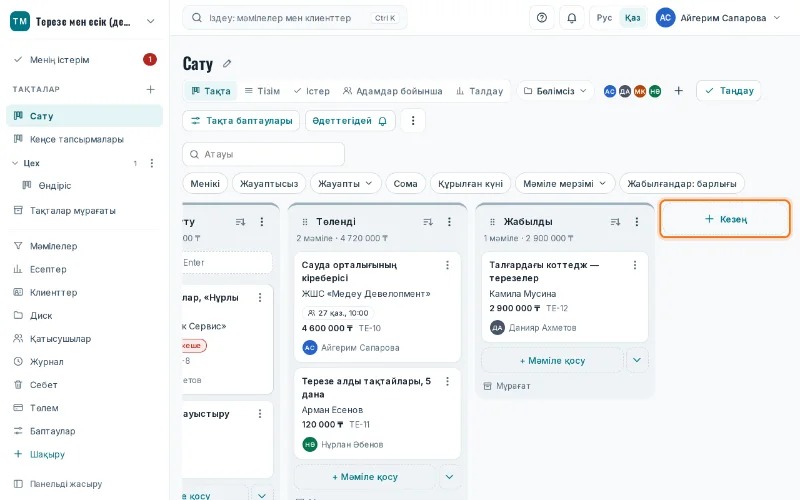
Task: Click the ДА avatar filter in the header
Action: point(625,91)
